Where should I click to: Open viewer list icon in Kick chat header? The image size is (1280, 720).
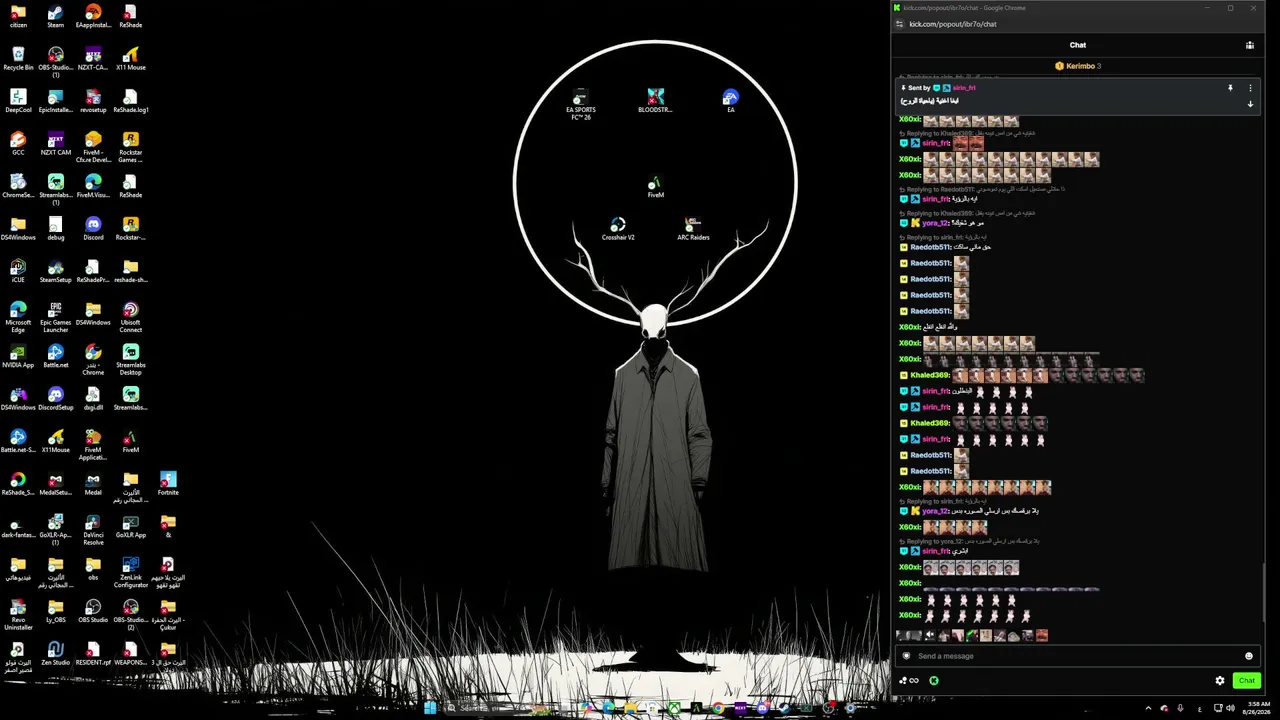[x=1250, y=45]
